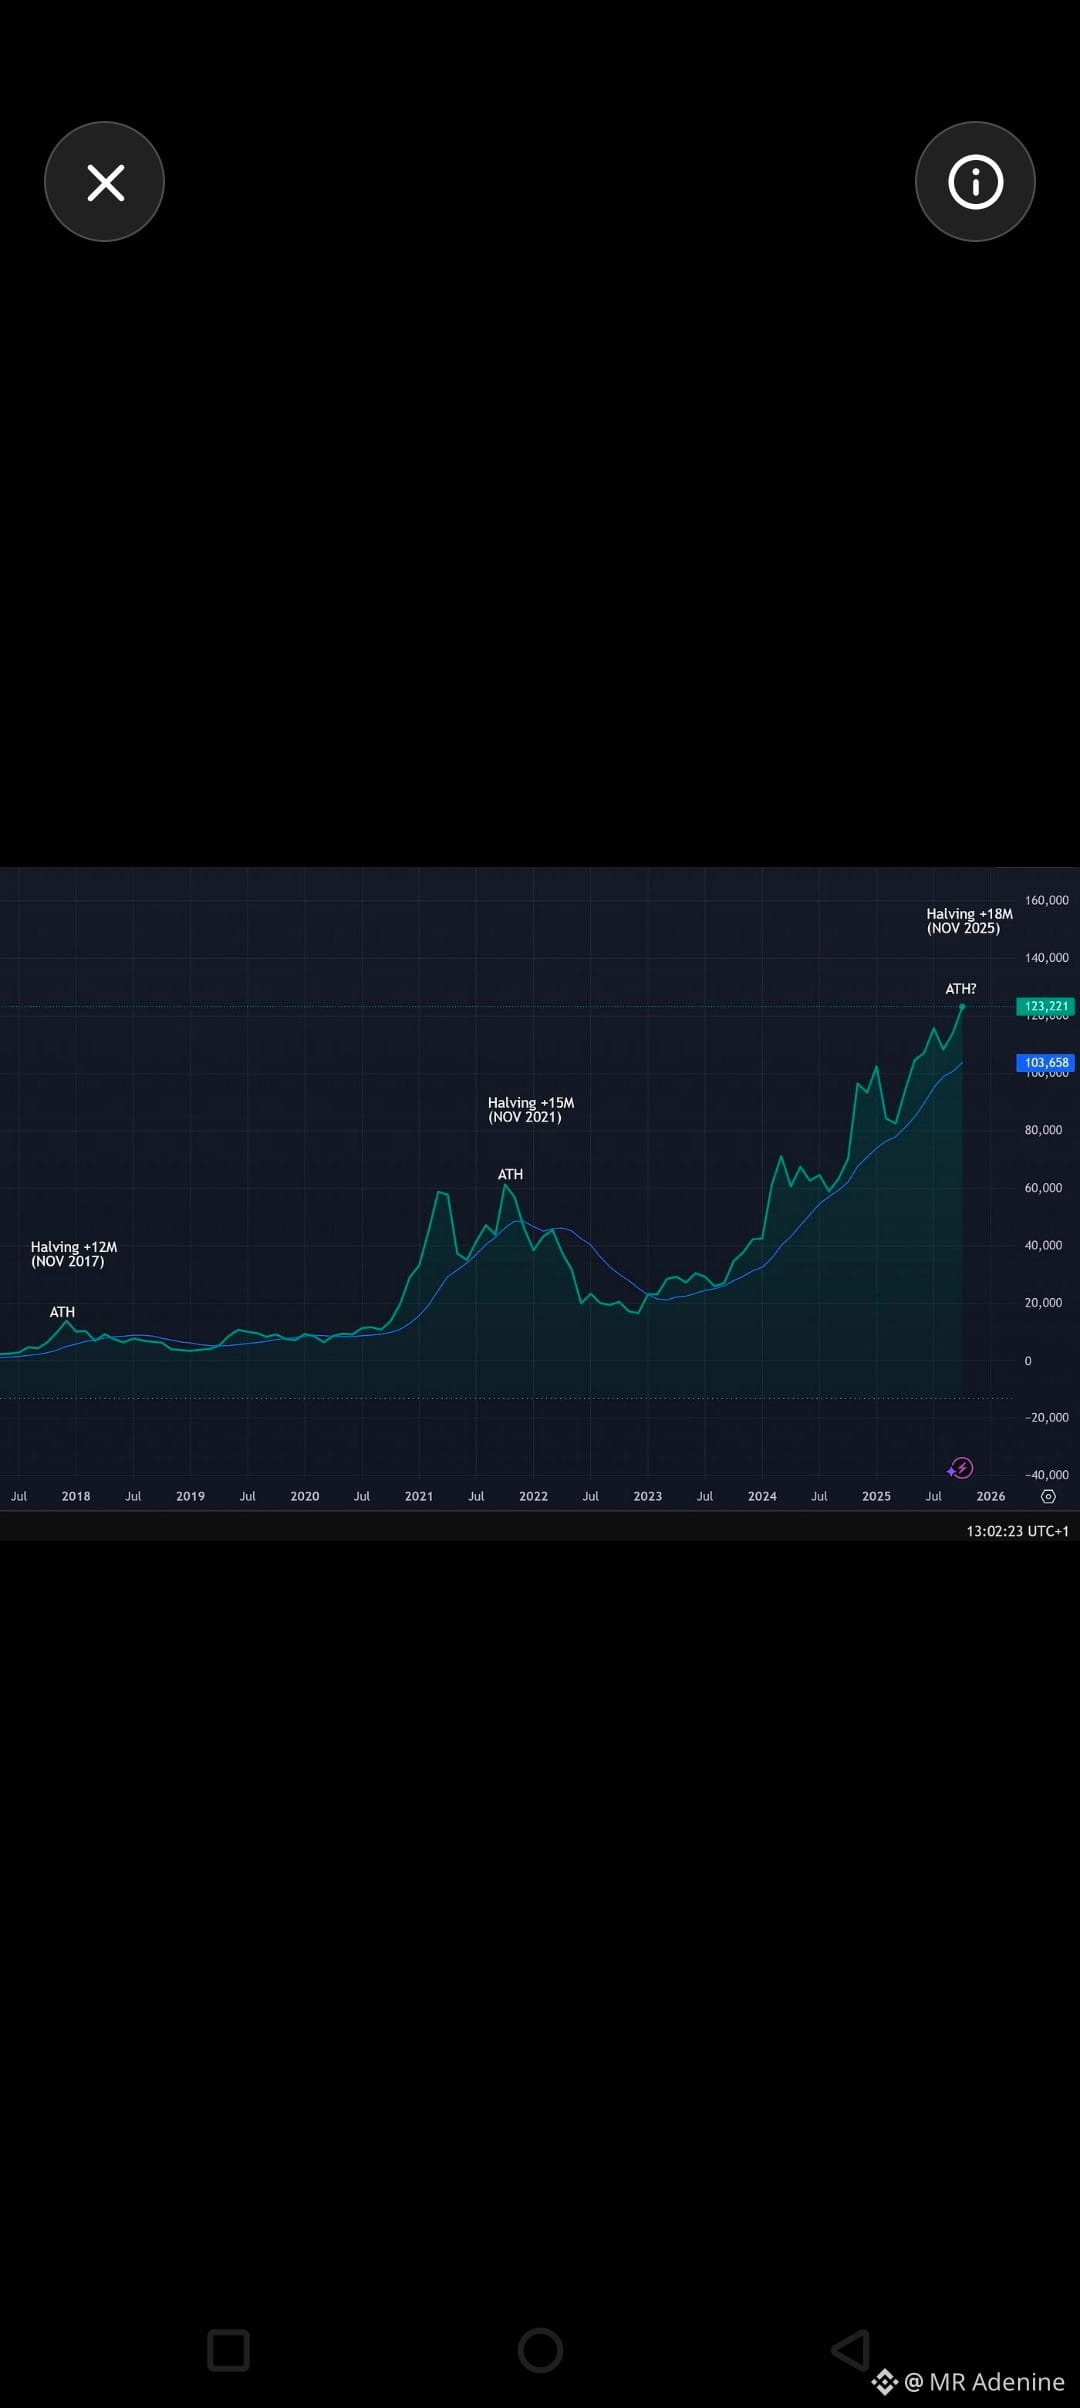Close the image viewer with the X button

pyautogui.click(x=104, y=182)
